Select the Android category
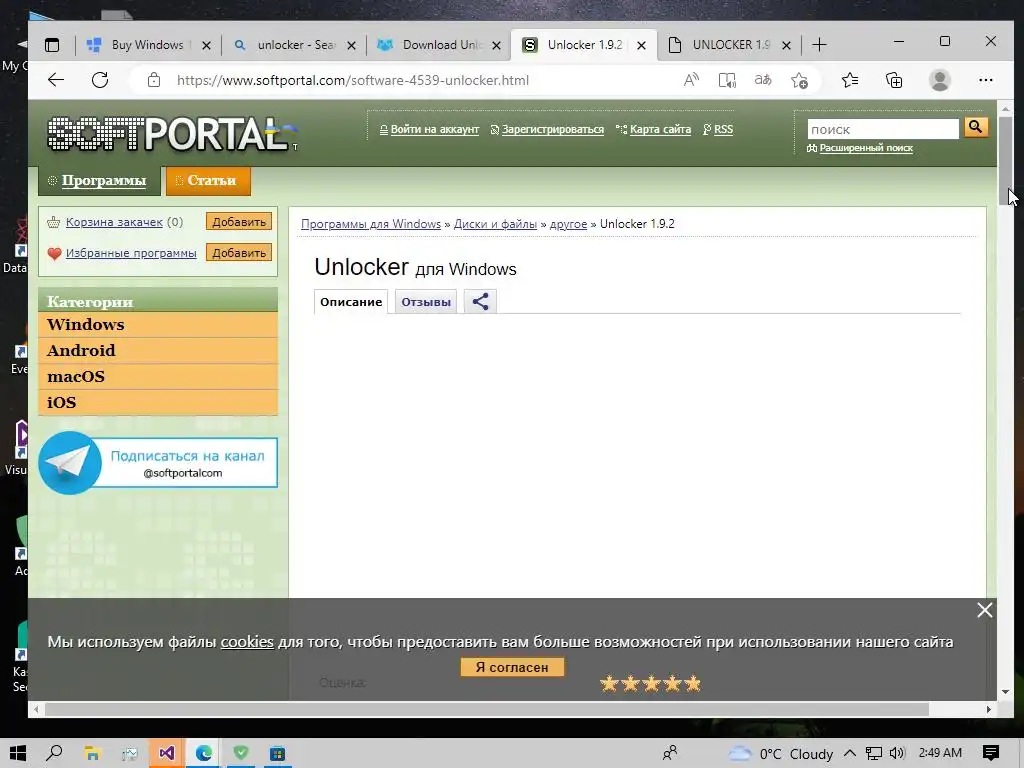The image size is (1024, 768). coord(158,351)
